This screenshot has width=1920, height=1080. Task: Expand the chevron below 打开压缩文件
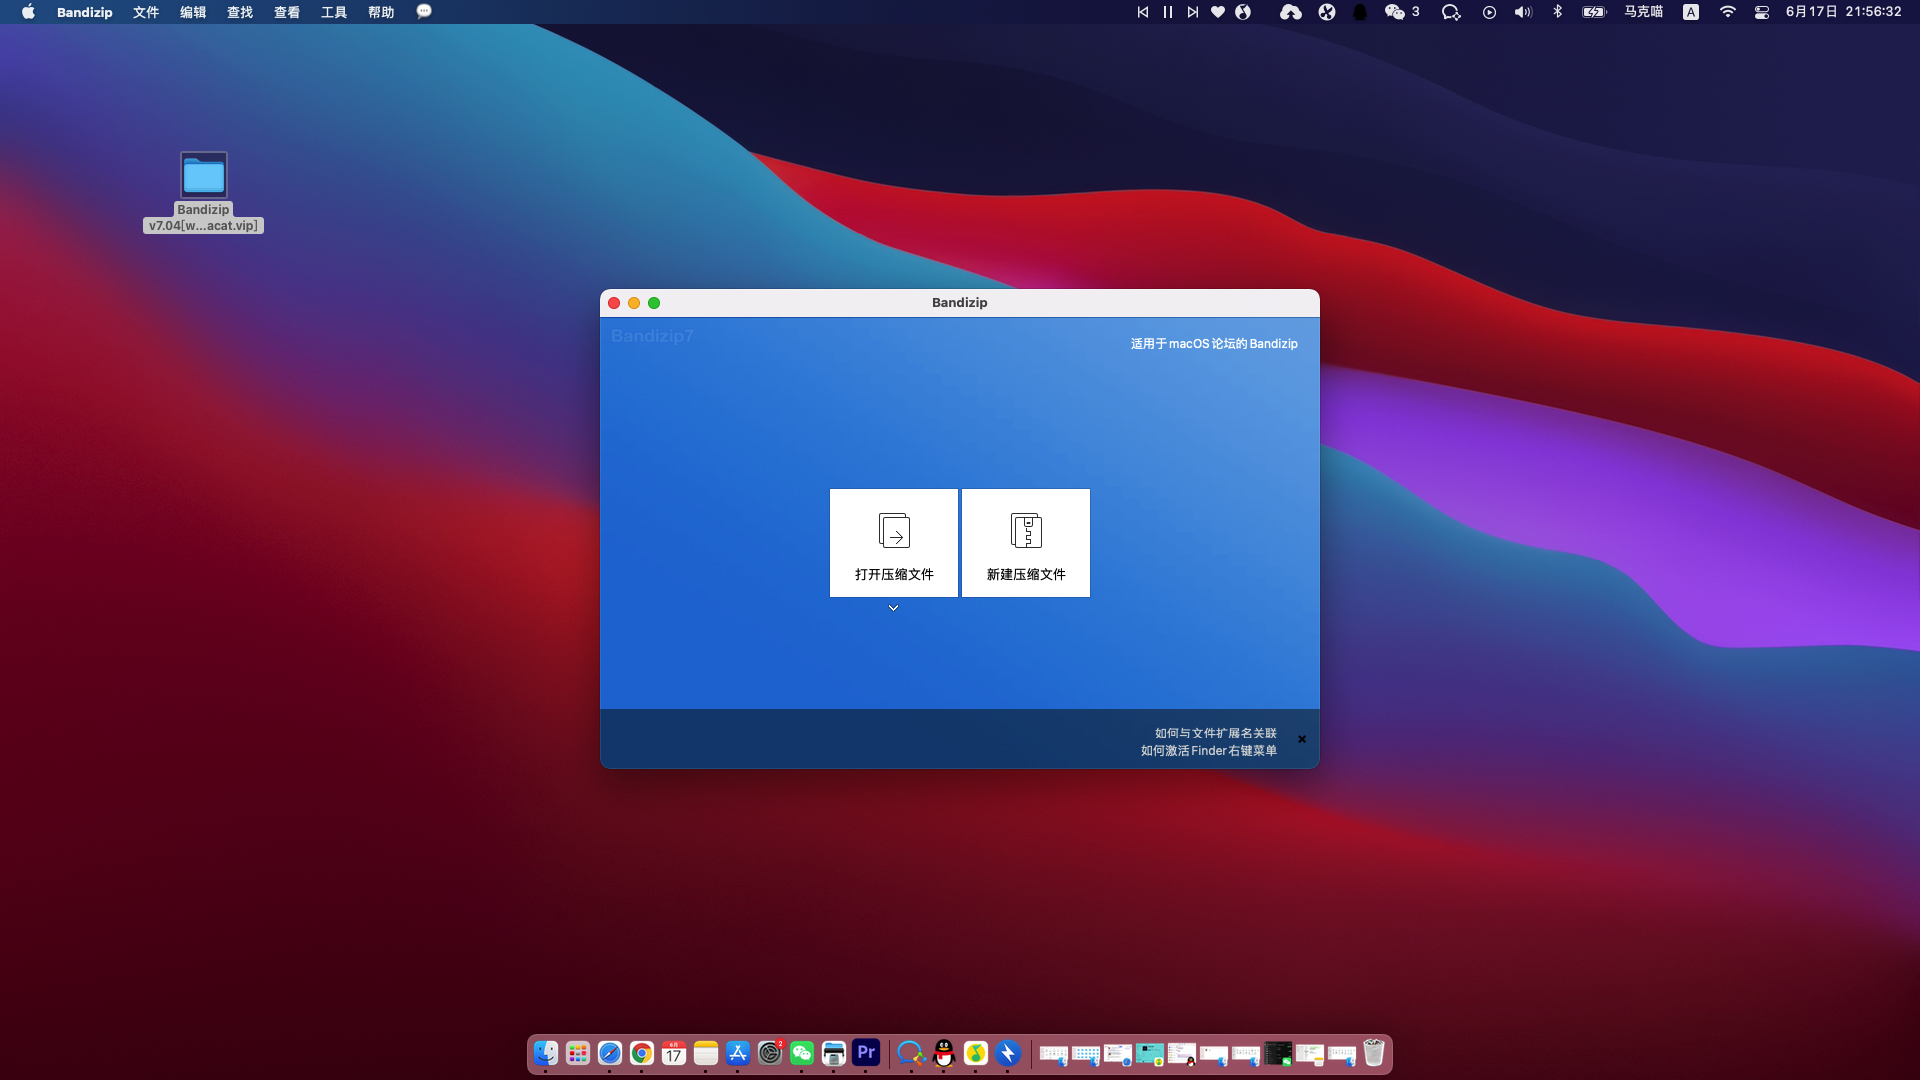point(893,608)
